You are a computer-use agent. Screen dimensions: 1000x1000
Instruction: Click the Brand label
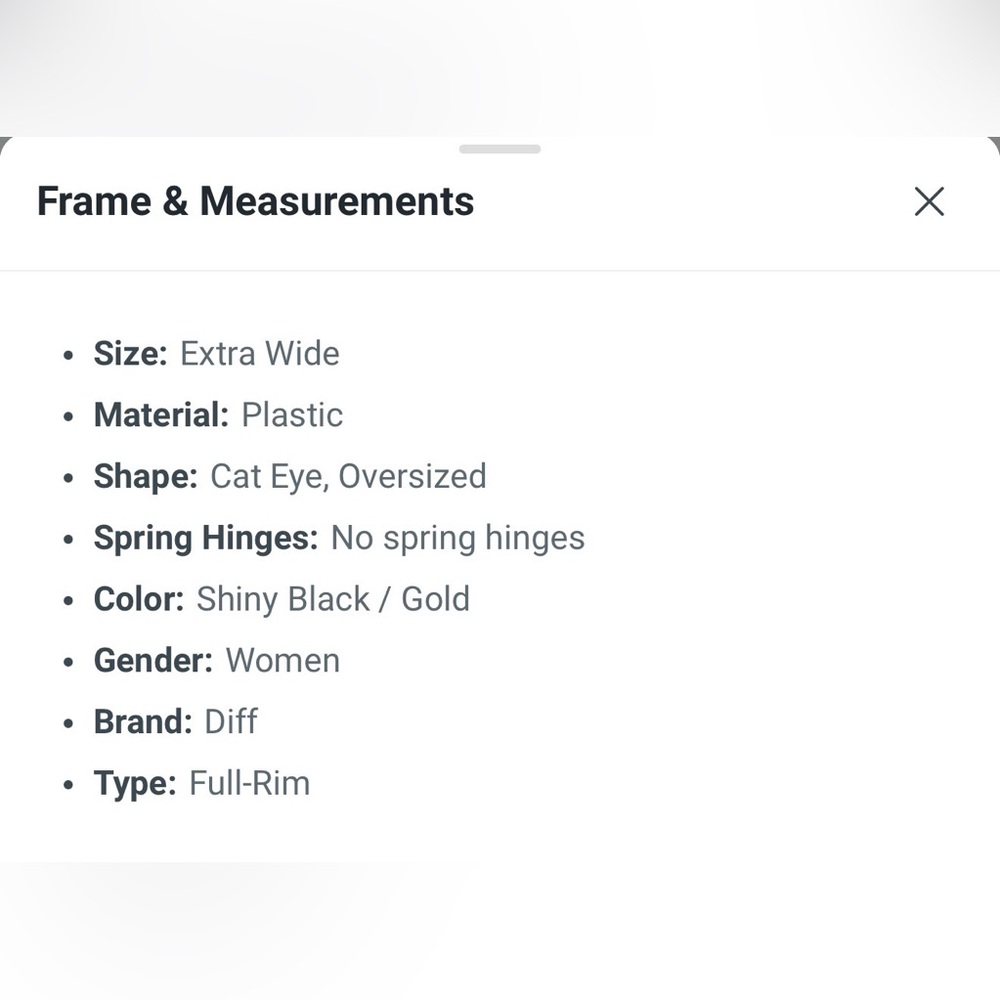[142, 721]
